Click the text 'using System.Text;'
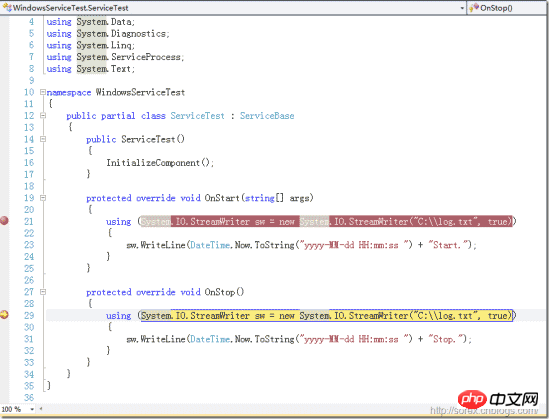The width and height of the screenshot is (549, 419). coord(90,69)
